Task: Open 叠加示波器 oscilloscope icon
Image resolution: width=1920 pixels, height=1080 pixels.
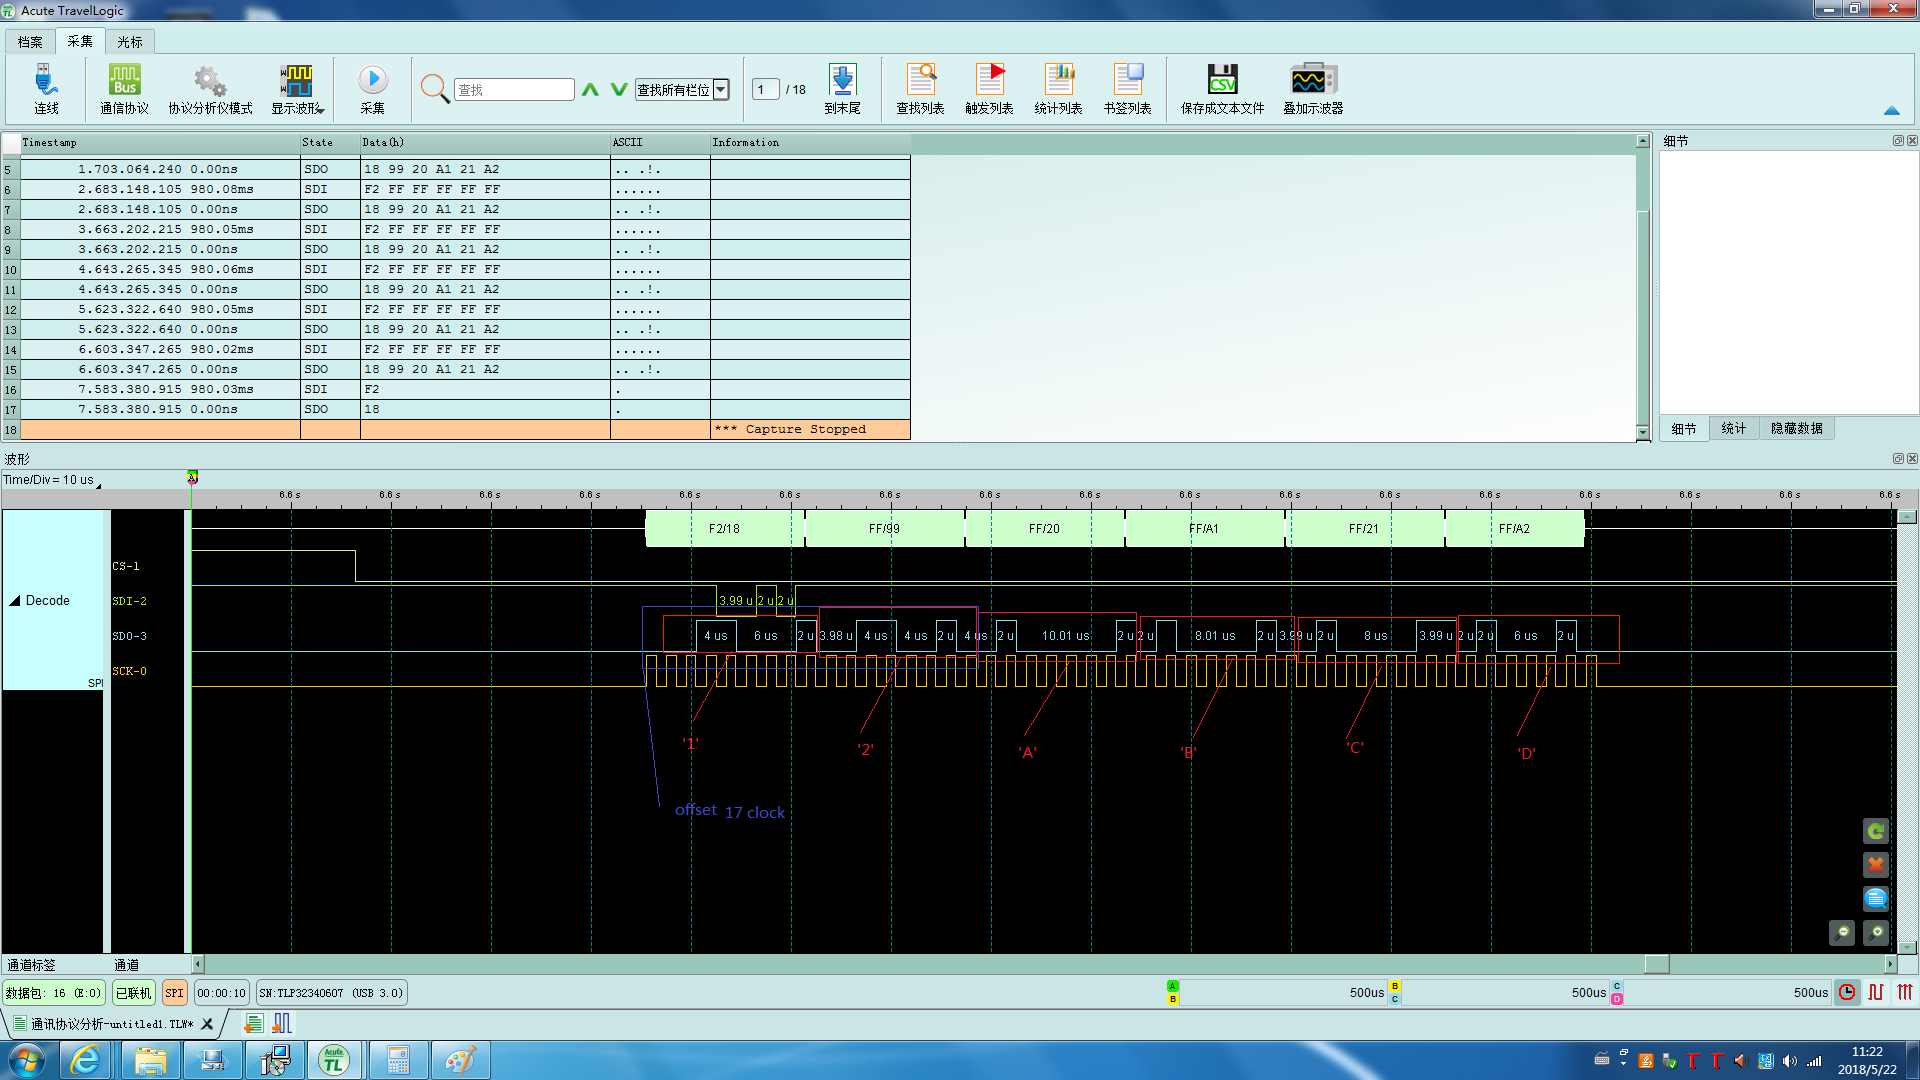Action: pyautogui.click(x=1312, y=80)
